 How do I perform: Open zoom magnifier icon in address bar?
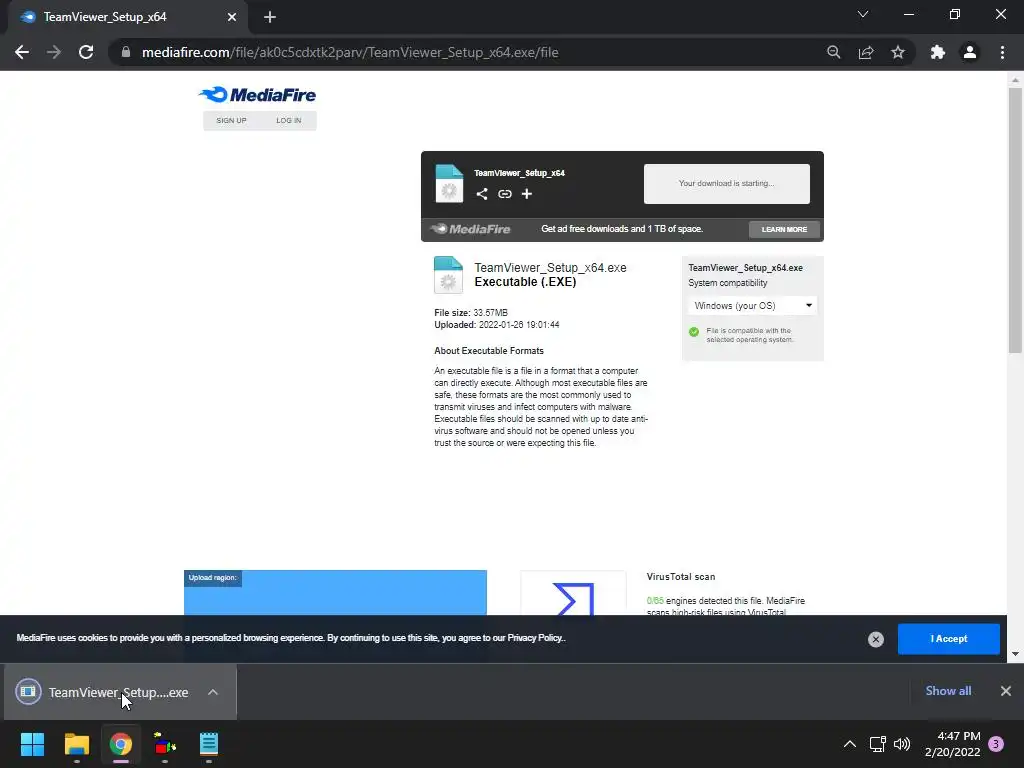tap(833, 52)
